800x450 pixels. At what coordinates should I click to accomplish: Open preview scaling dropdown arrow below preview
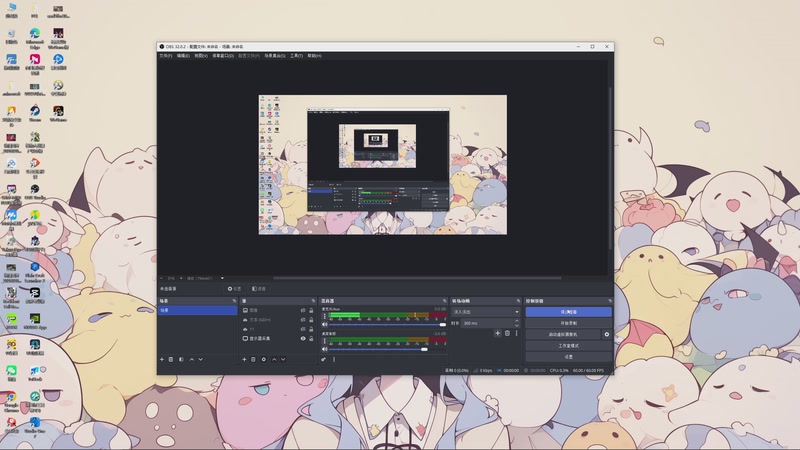(222, 279)
